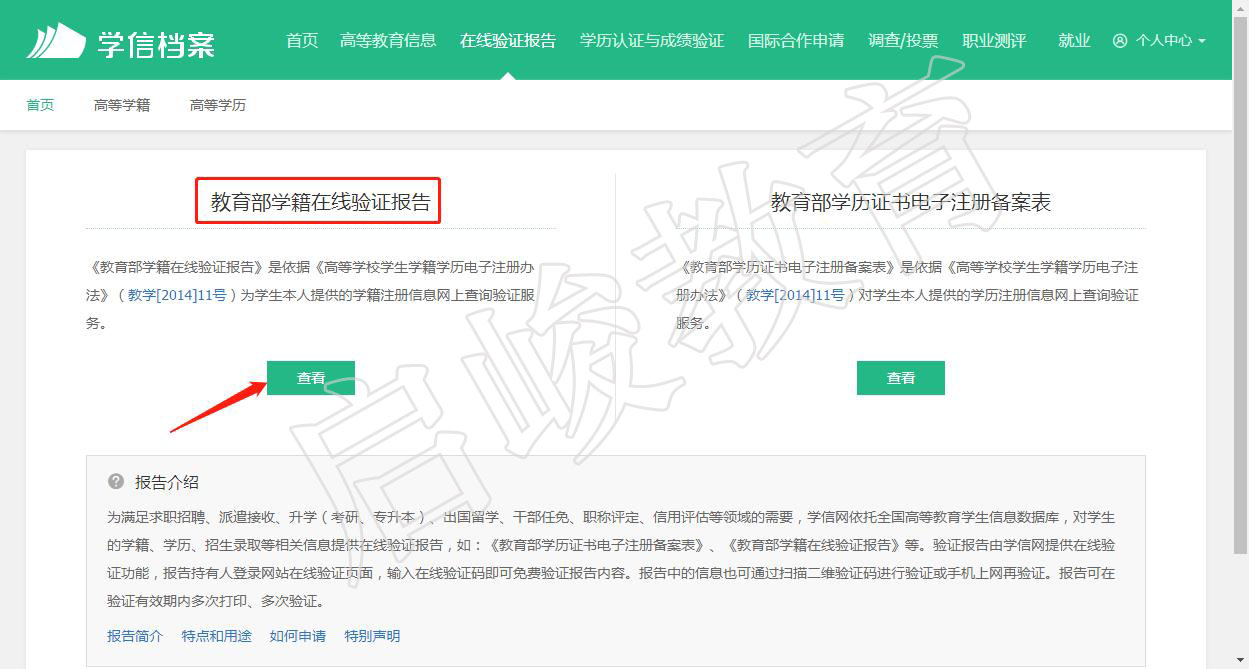
Task: Open the 特别声明 link
Action: tap(372, 636)
